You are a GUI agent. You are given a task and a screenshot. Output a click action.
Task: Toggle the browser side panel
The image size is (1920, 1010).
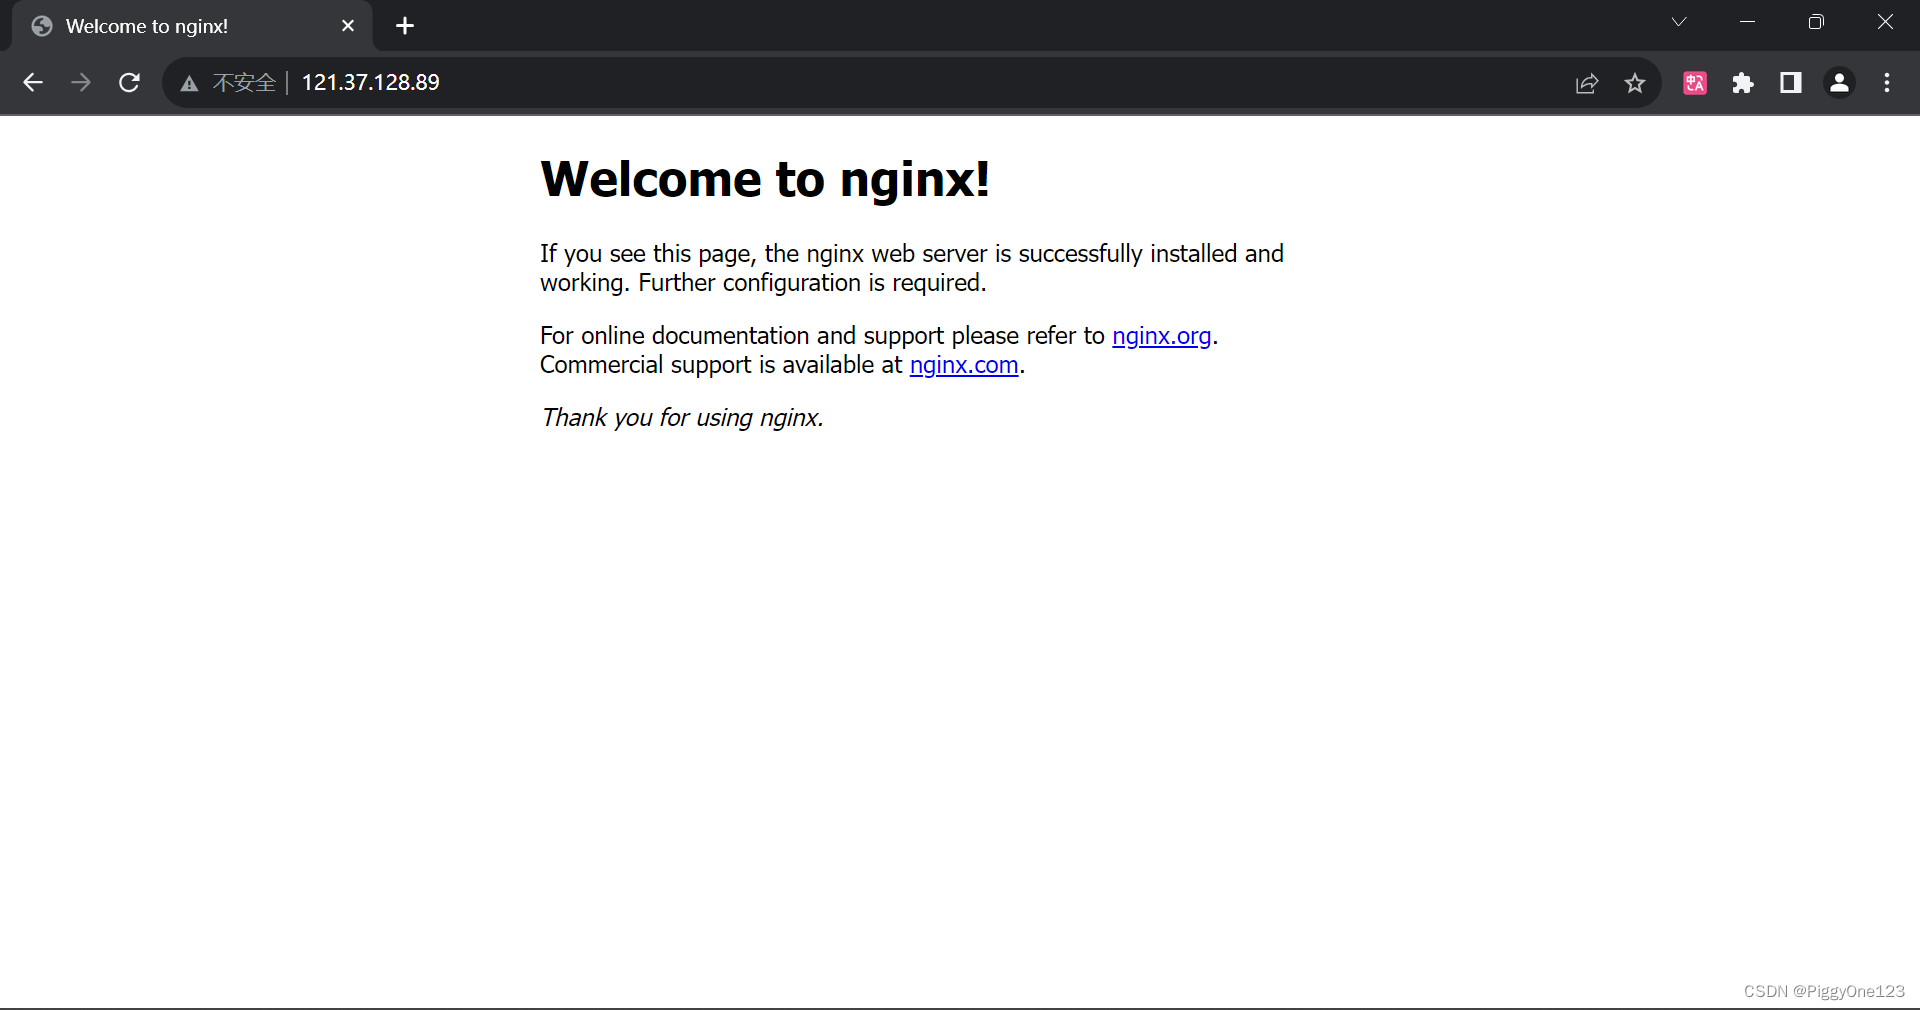click(x=1791, y=83)
